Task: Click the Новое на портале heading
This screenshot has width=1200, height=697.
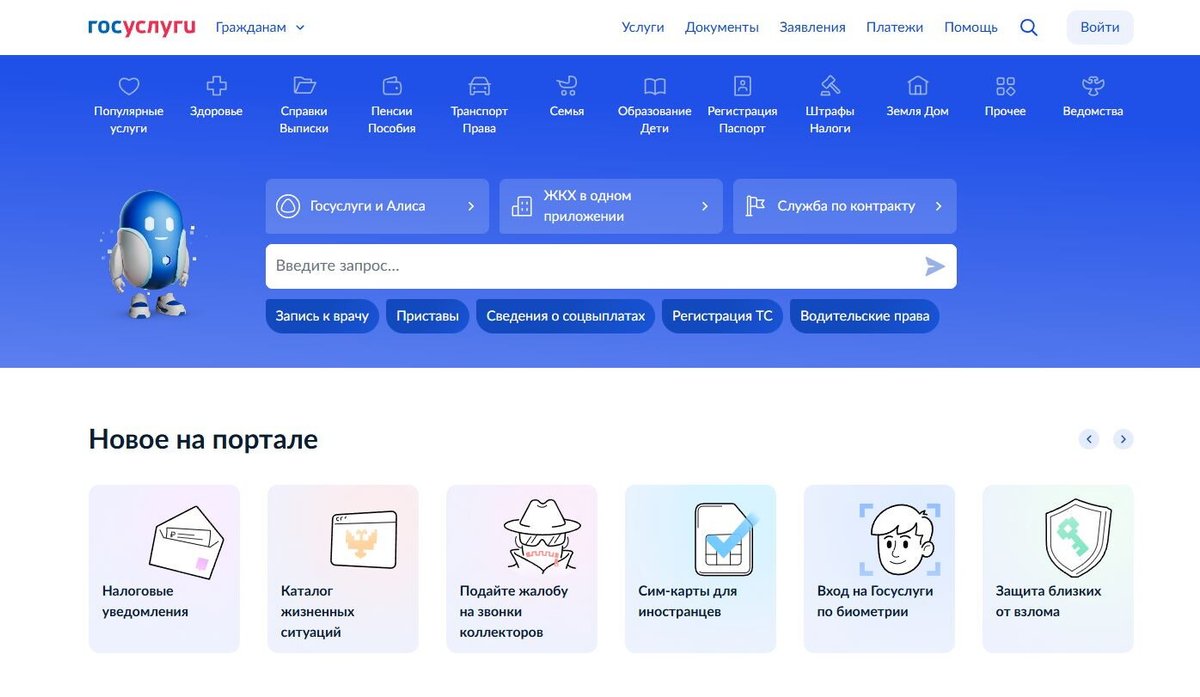Action: click(203, 439)
